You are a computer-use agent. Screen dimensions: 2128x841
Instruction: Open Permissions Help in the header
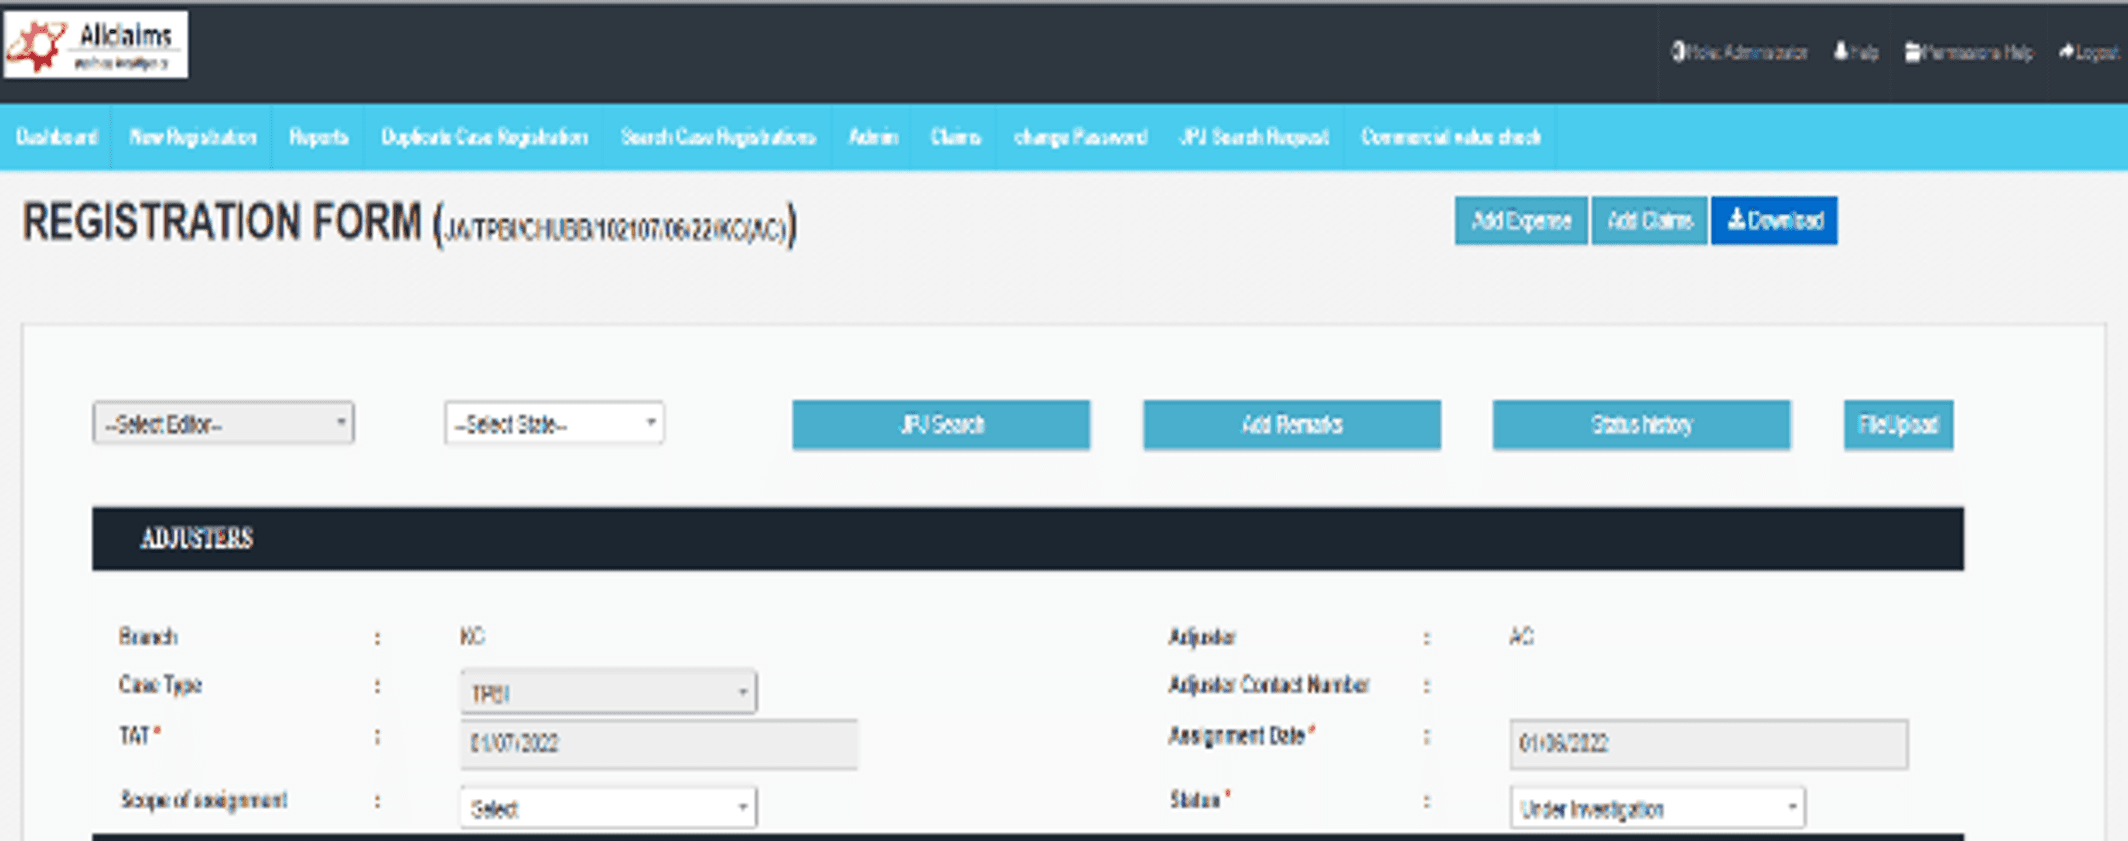coord(1969,52)
